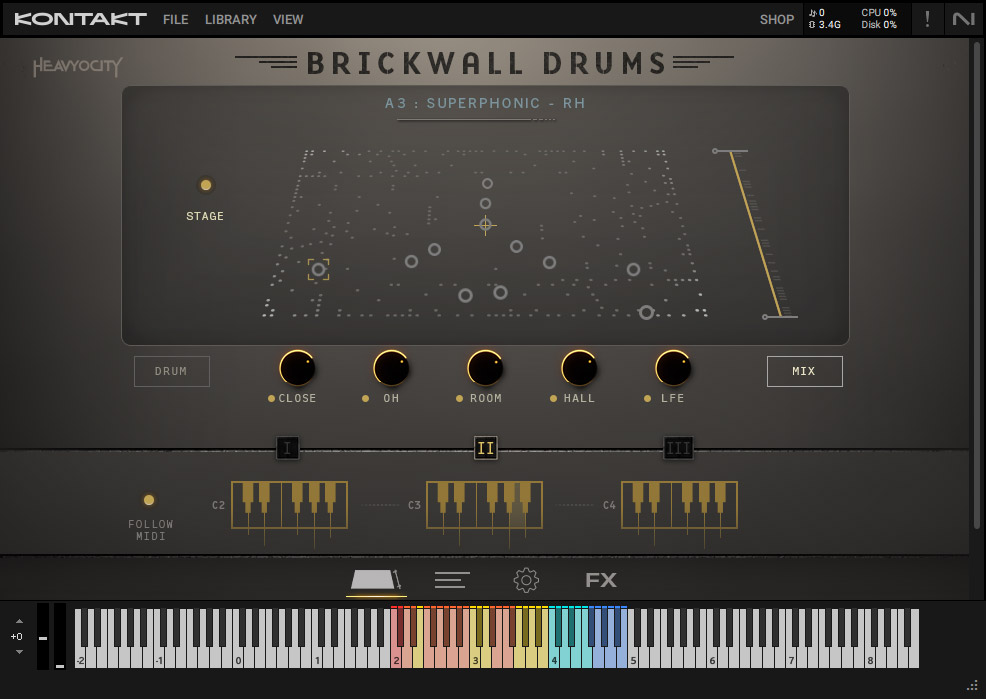Open the FX tab

tap(601, 580)
